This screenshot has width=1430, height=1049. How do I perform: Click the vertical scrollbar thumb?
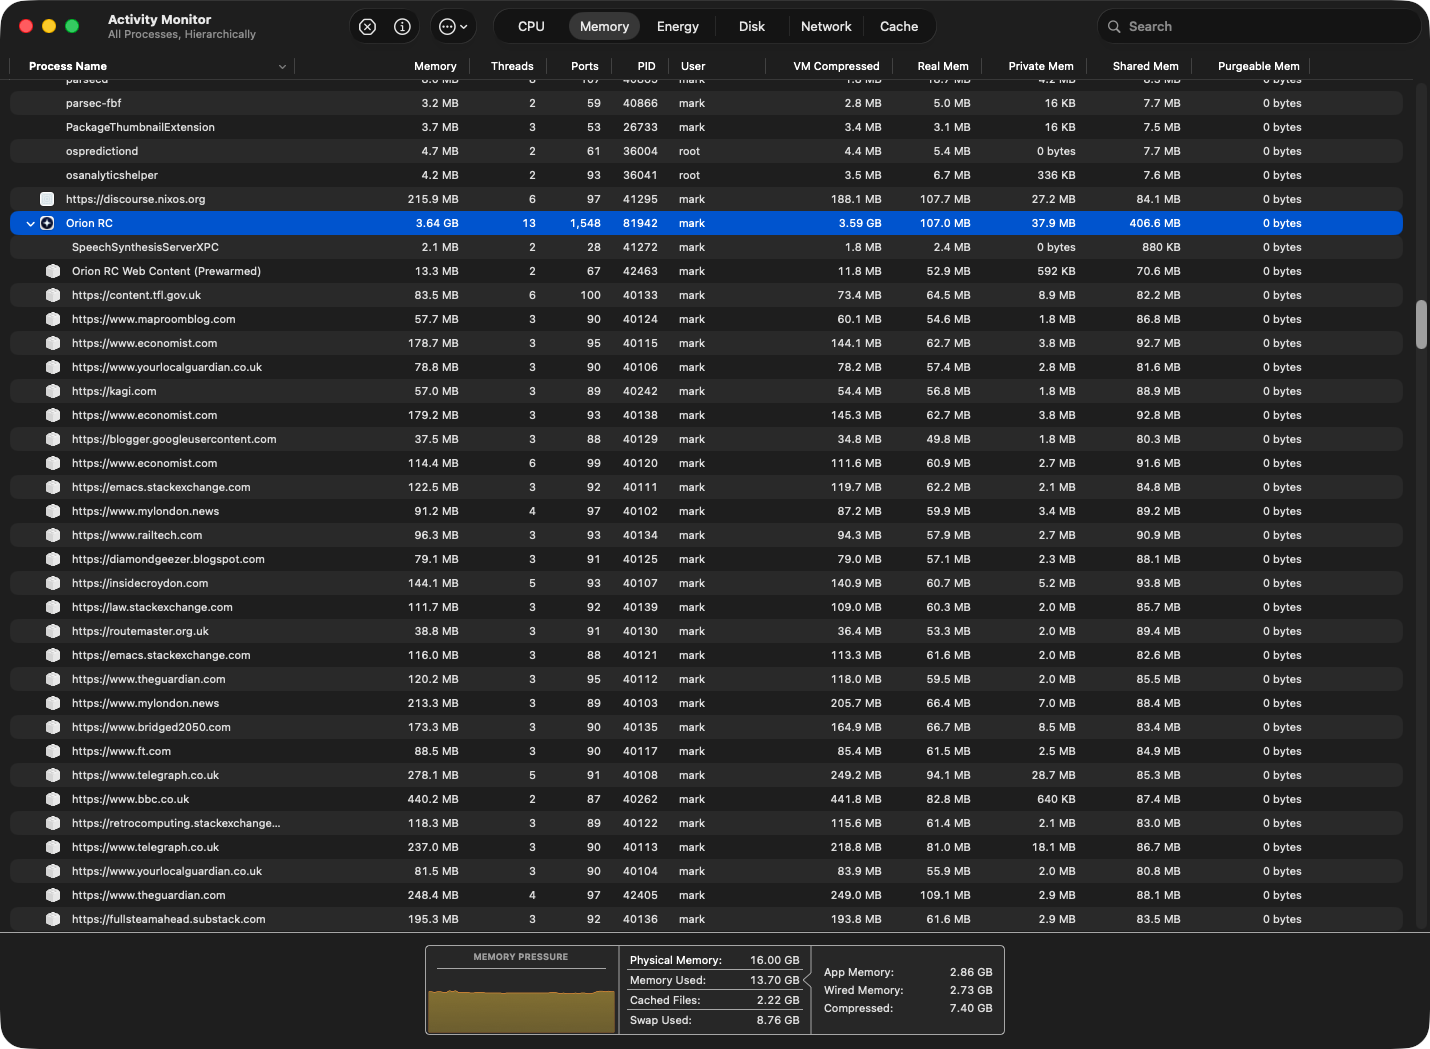tap(1421, 324)
